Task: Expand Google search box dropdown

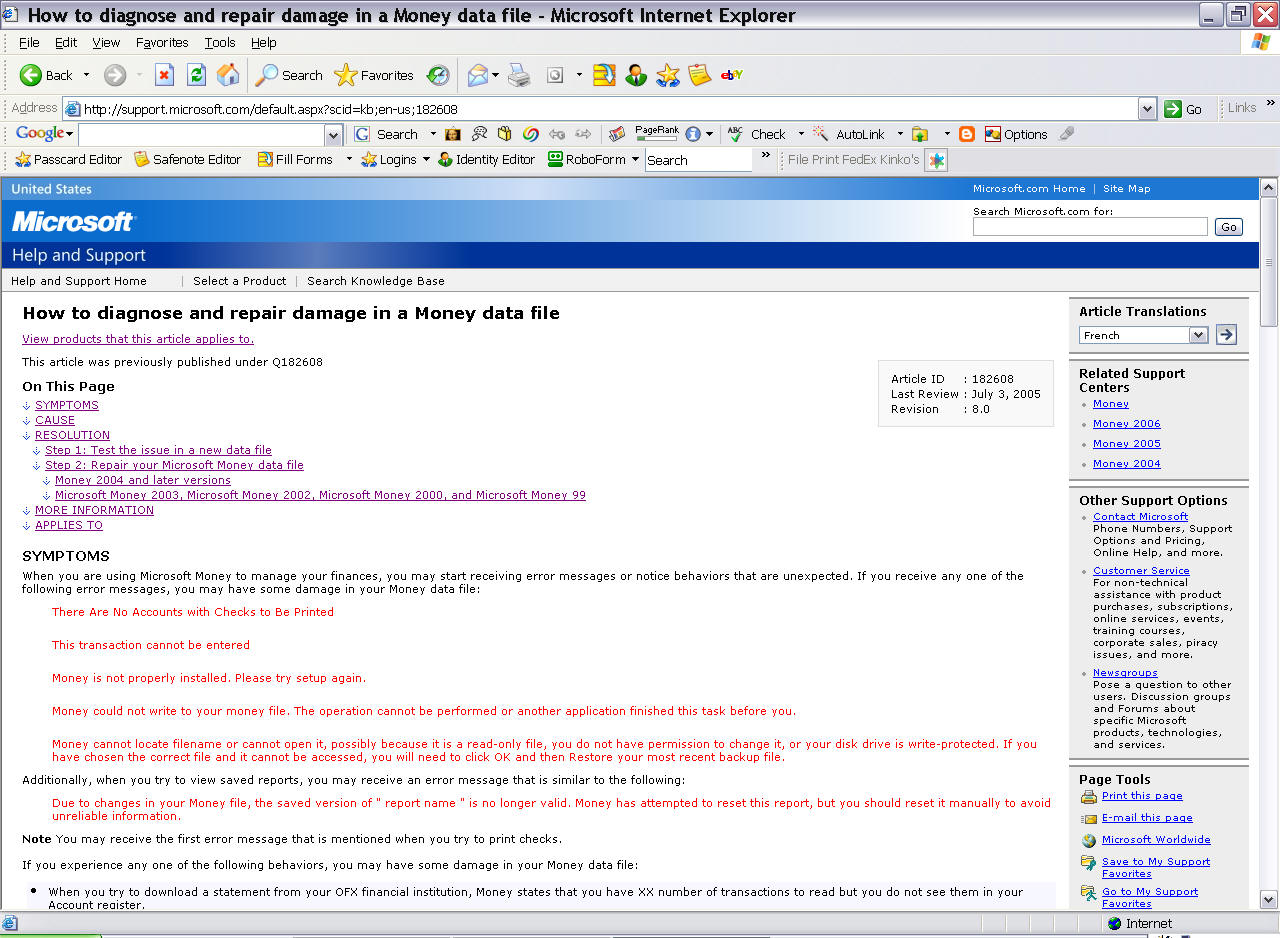Action: click(334, 134)
